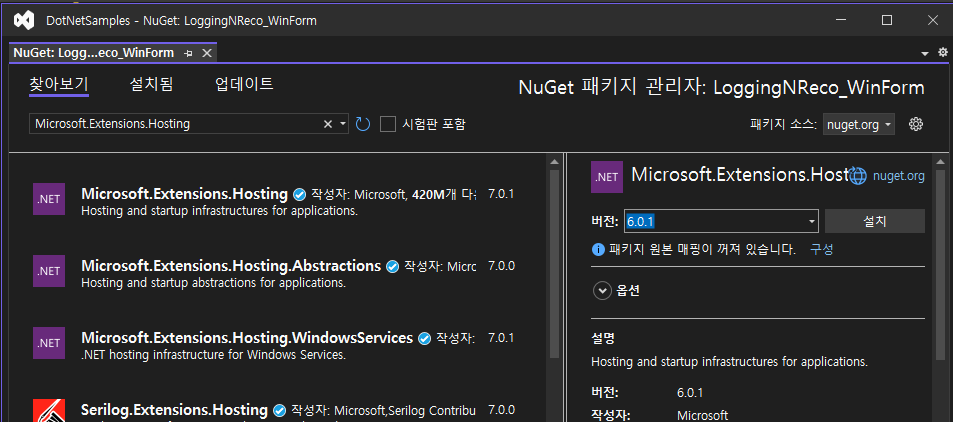This screenshot has height=422, width=953.
Task: Click version 7.0.0 of Hosting.Abstractions row
Action: click(x=501, y=266)
